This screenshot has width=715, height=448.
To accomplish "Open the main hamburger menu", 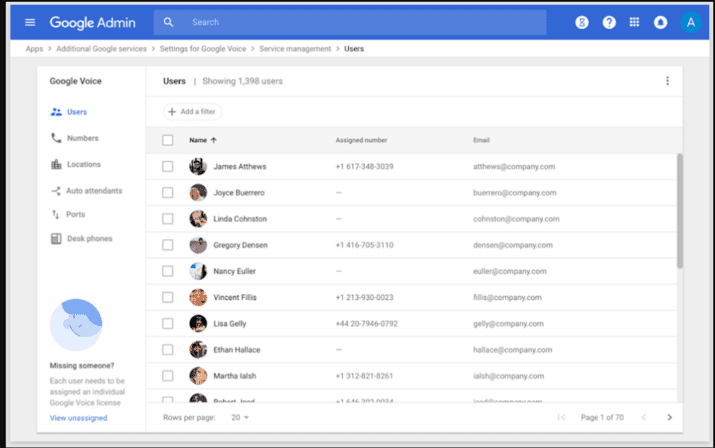I will (x=30, y=22).
